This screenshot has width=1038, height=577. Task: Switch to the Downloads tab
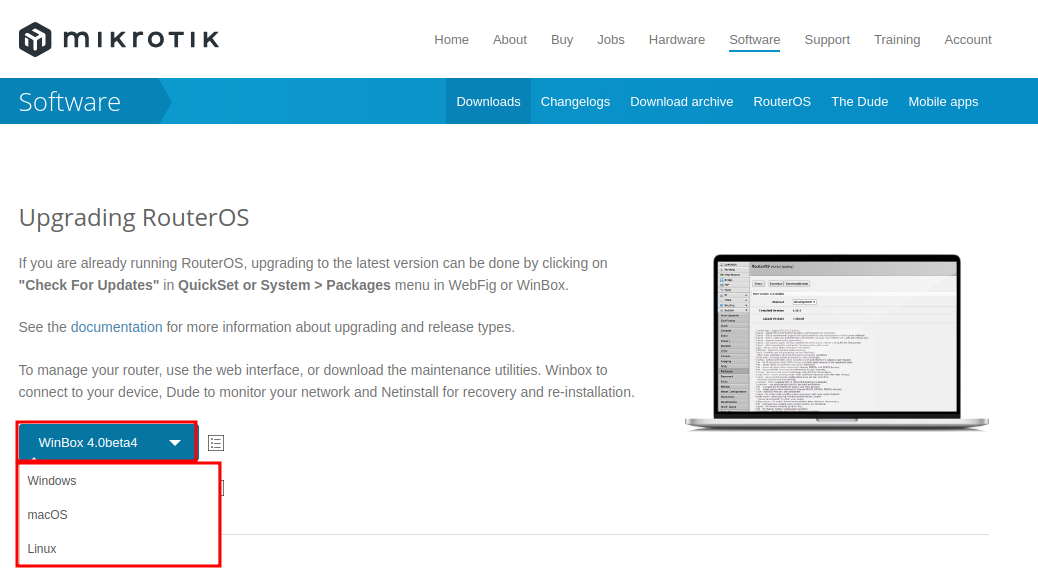tap(488, 101)
